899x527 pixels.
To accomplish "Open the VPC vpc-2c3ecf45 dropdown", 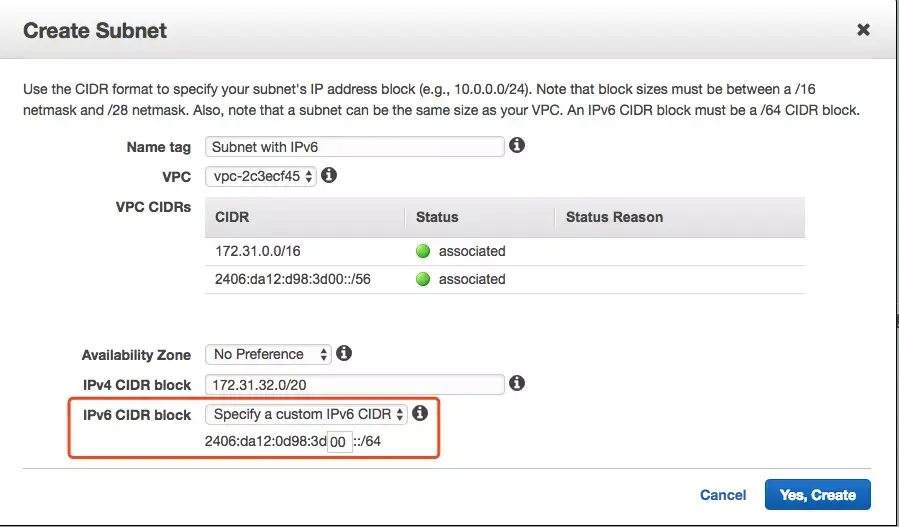I will click(x=260, y=176).
